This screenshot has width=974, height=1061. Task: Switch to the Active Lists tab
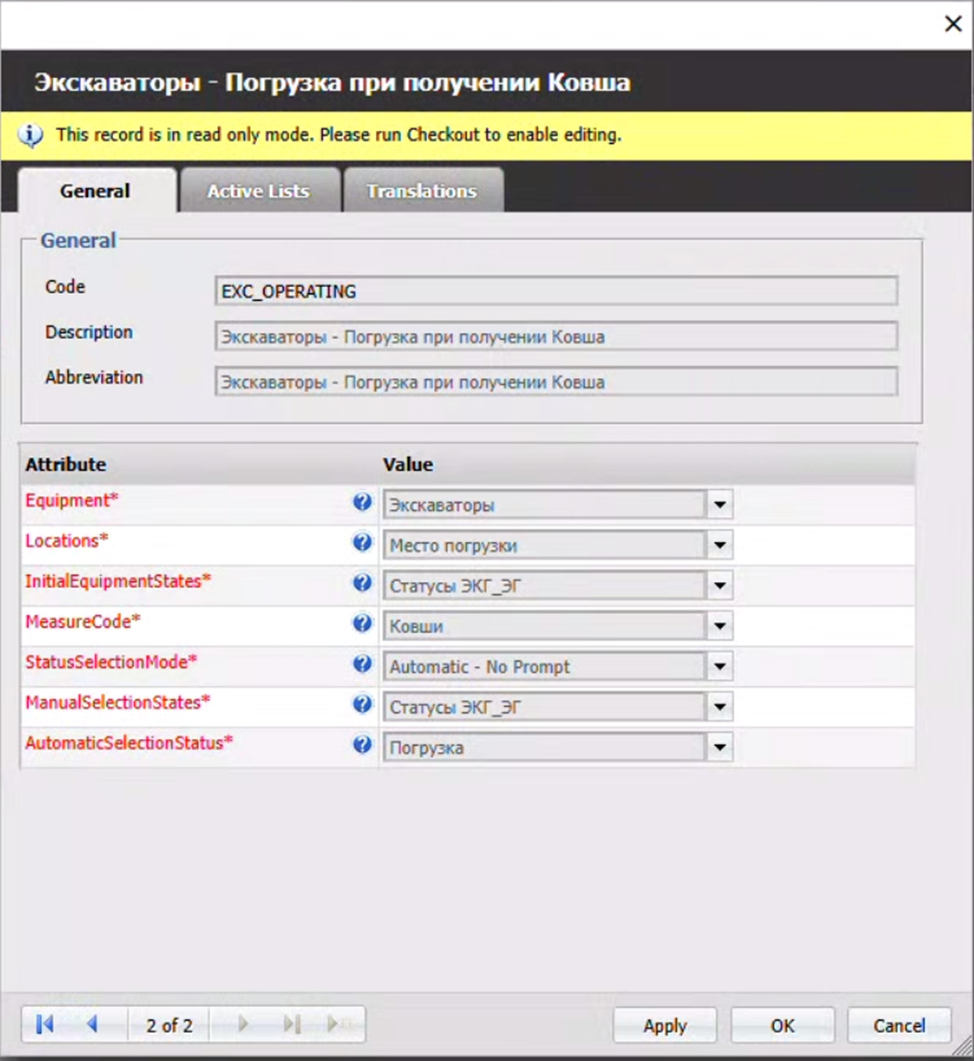(x=258, y=191)
